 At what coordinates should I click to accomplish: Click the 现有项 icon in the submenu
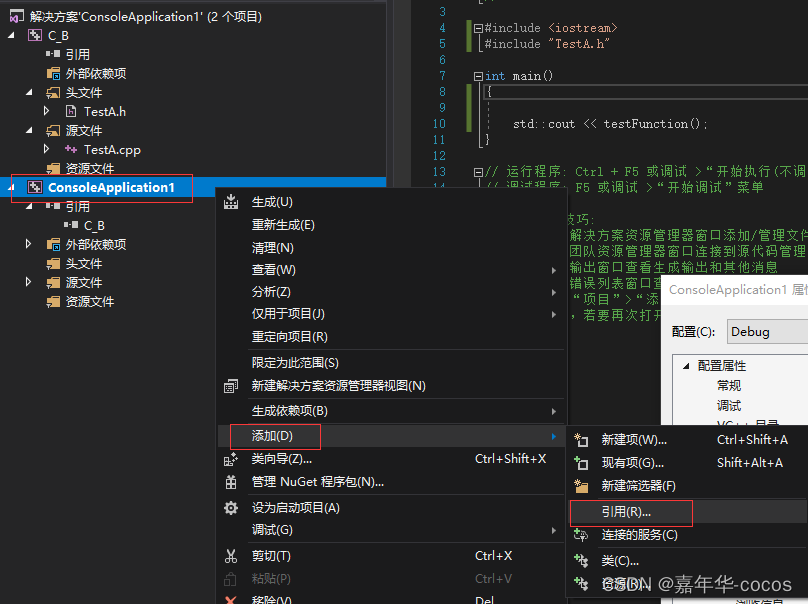581,463
